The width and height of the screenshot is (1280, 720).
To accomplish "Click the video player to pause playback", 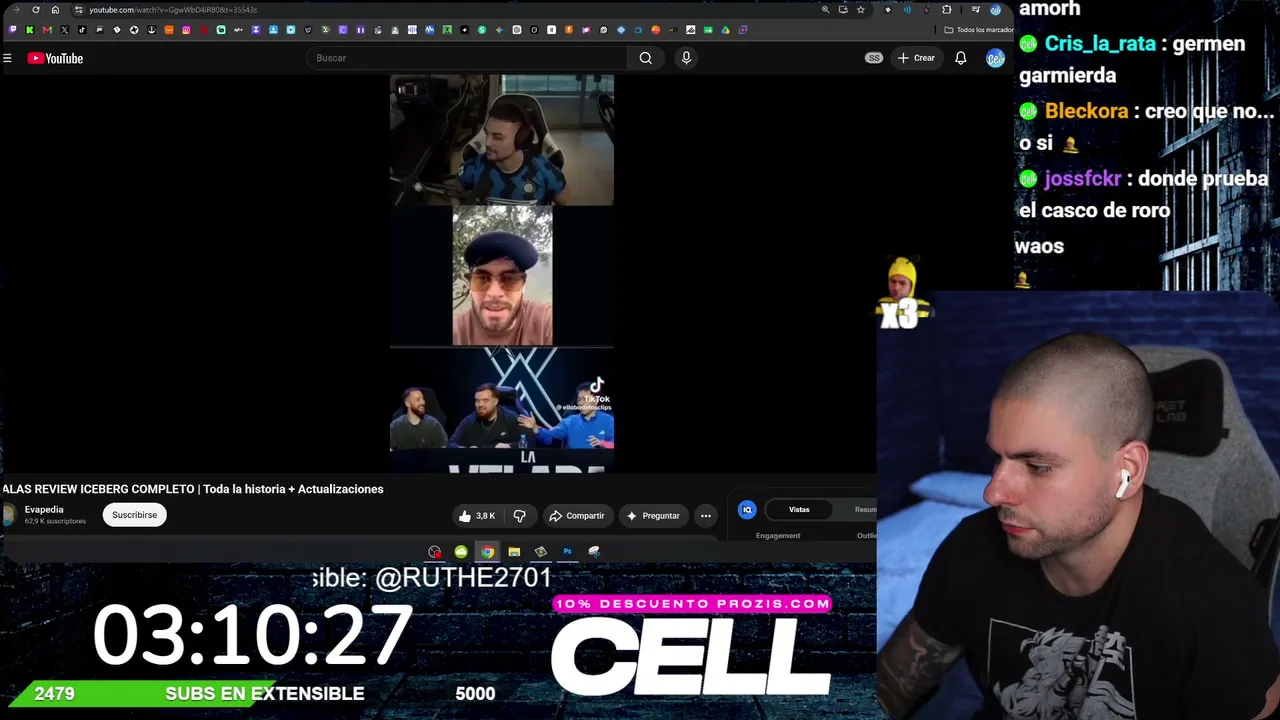I will click(x=502, y=273).
